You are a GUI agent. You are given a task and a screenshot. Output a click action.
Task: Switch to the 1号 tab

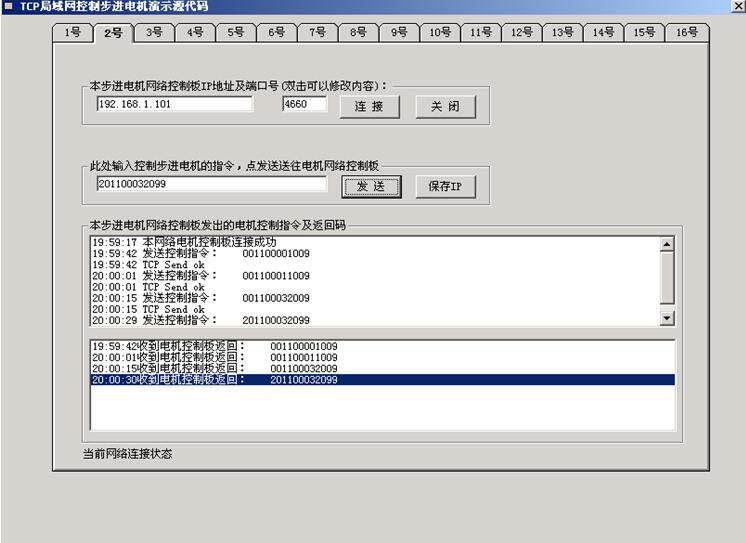click(x=73, y=33)
